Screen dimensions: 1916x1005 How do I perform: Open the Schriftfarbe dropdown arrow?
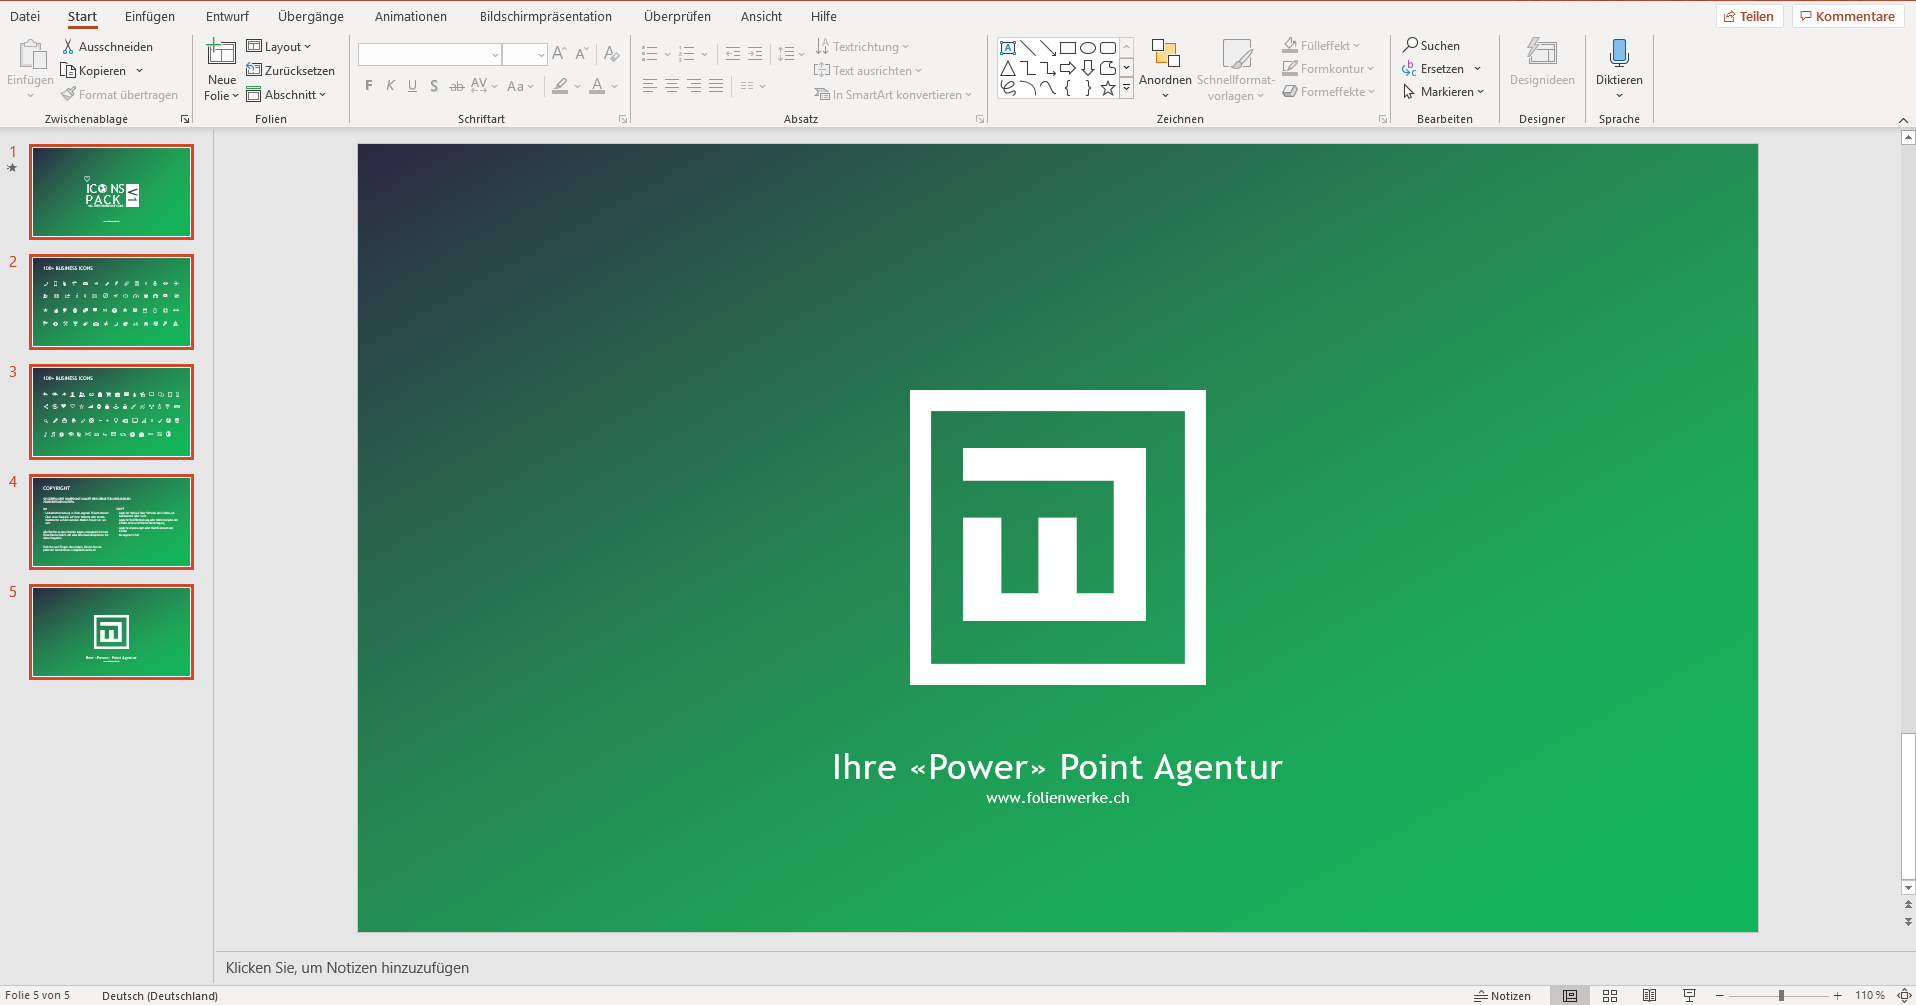614,87
